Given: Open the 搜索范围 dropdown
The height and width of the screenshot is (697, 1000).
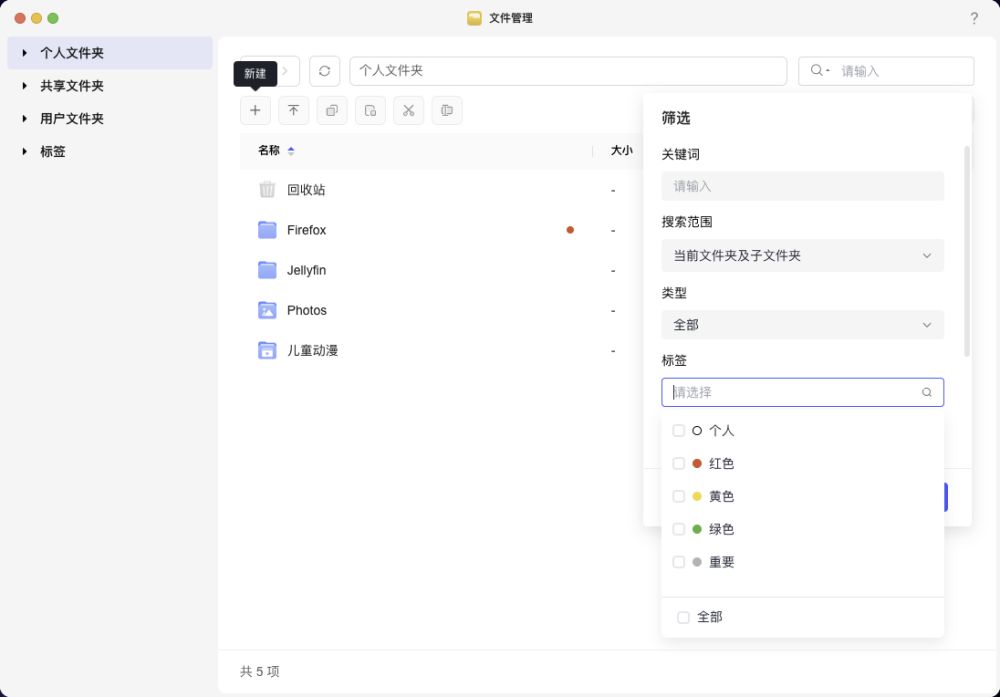Looking at the screenshot, I should point(802,255).
